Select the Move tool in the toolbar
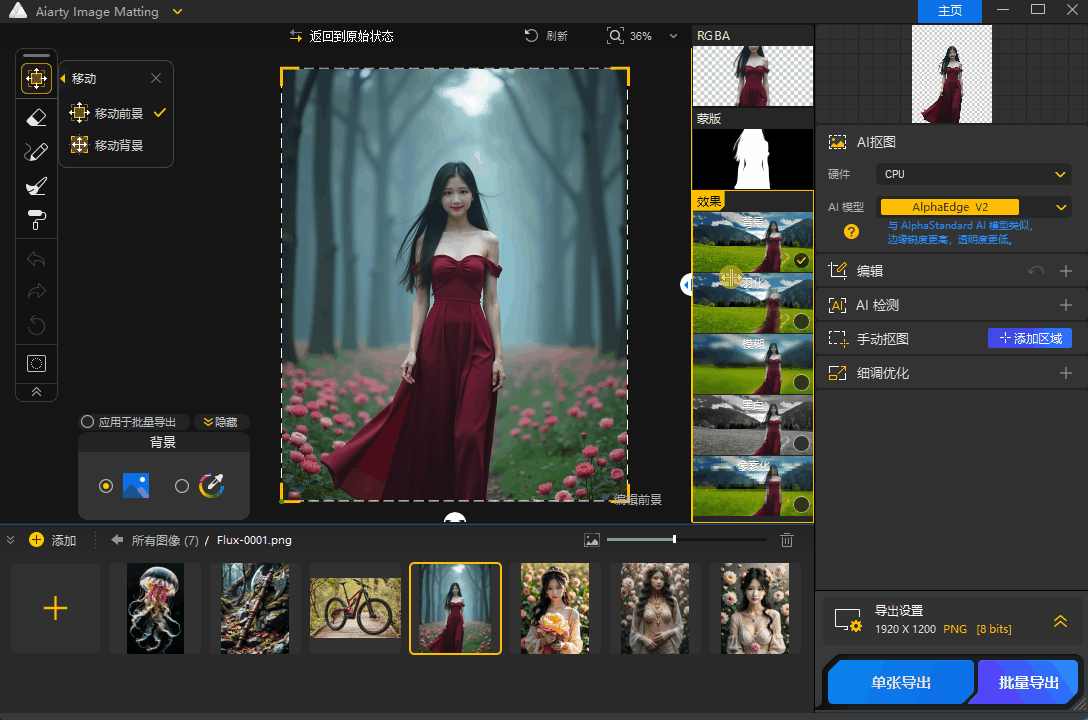 pyautogui.click(x=36, y=78)
